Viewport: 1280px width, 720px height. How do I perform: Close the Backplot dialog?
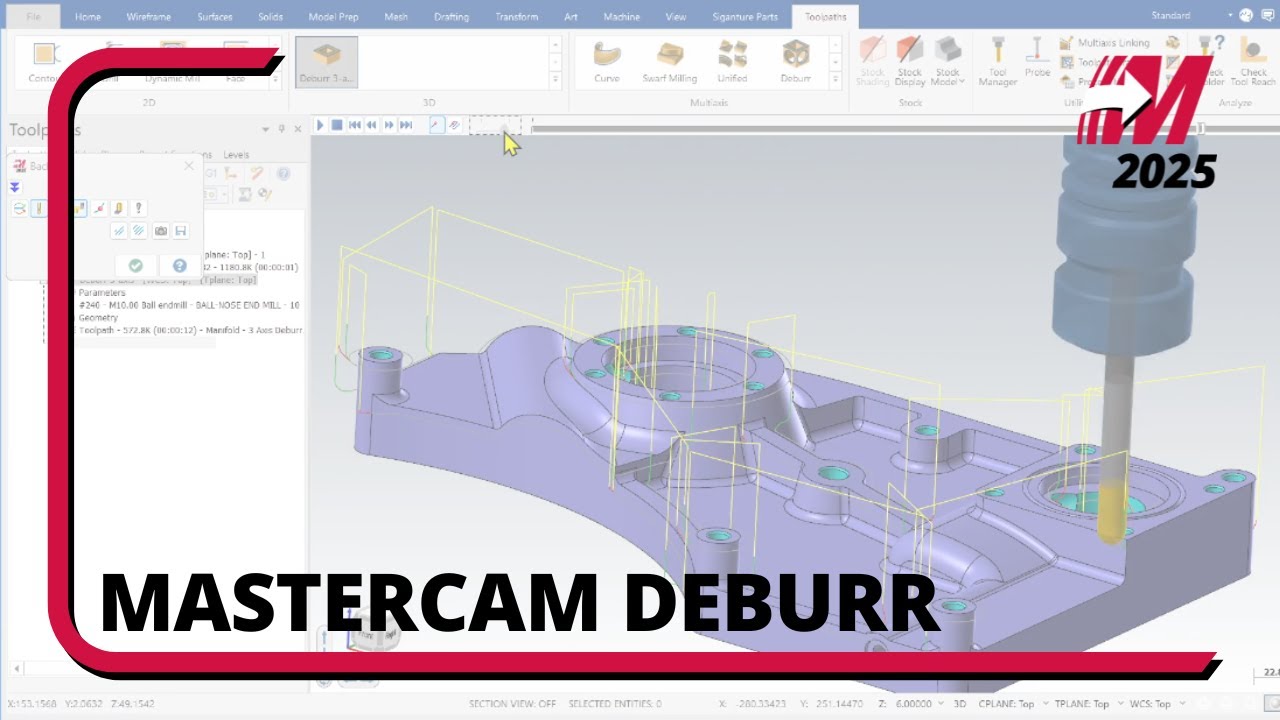click(189, 166)
